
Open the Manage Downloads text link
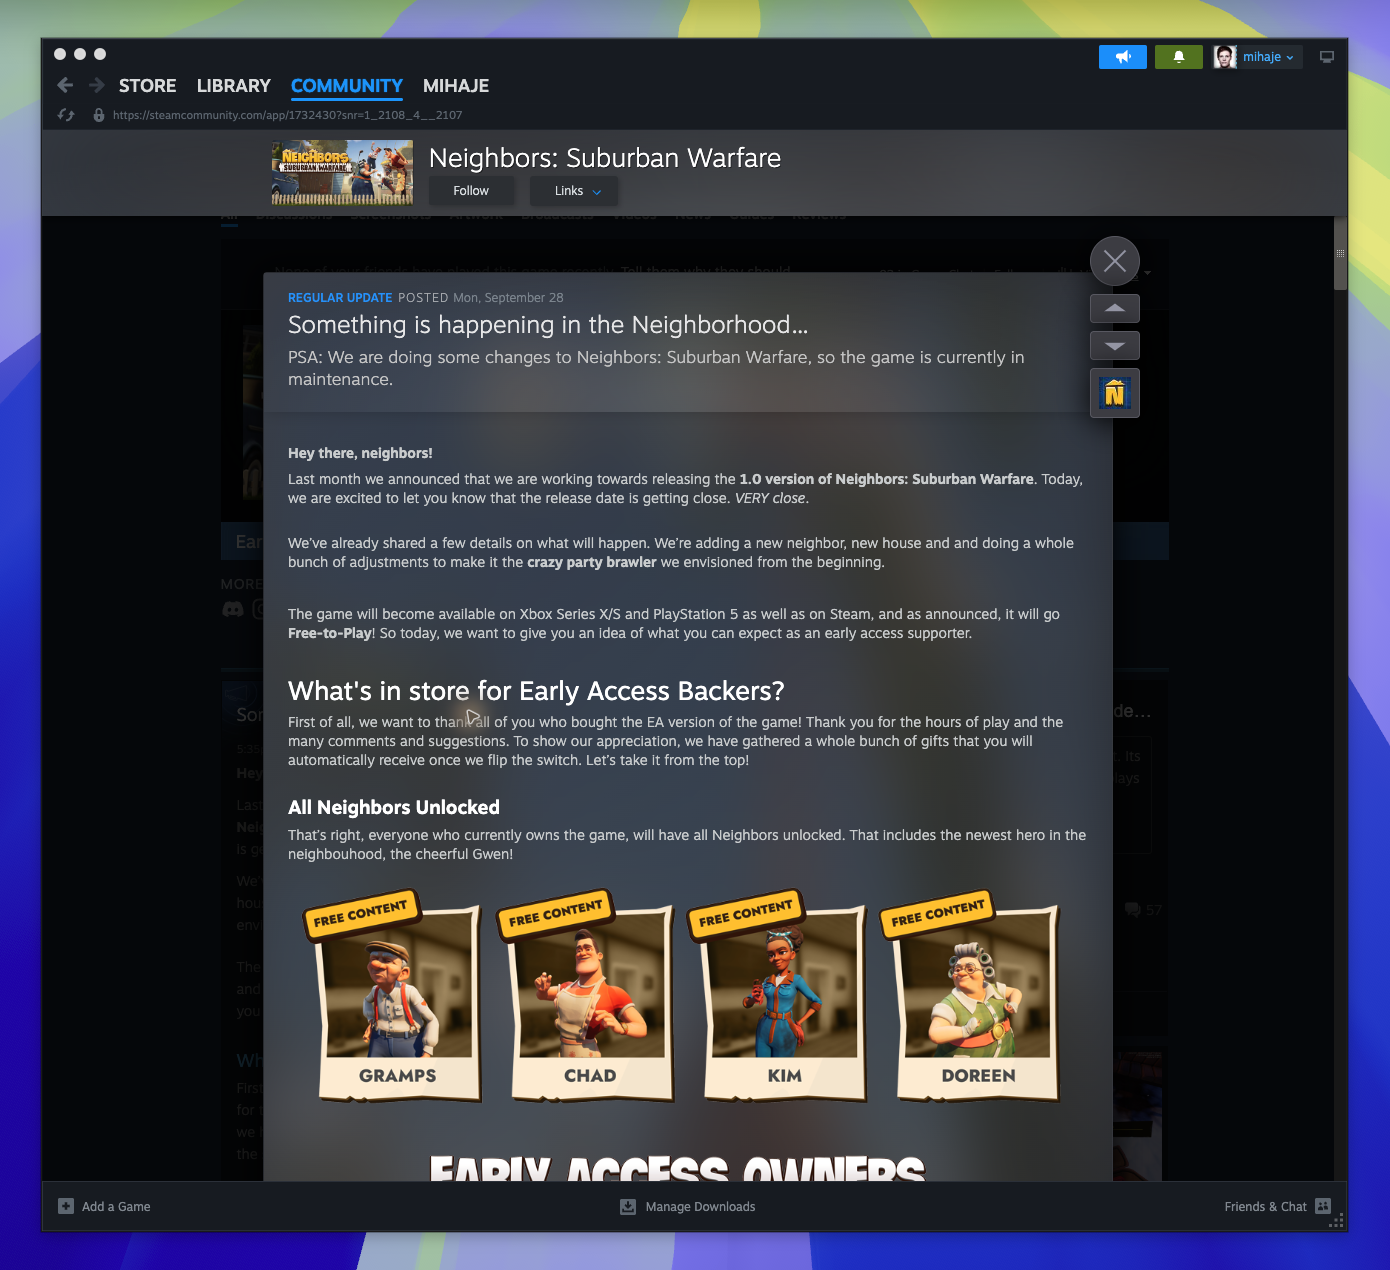click(x=700, y=1207)
